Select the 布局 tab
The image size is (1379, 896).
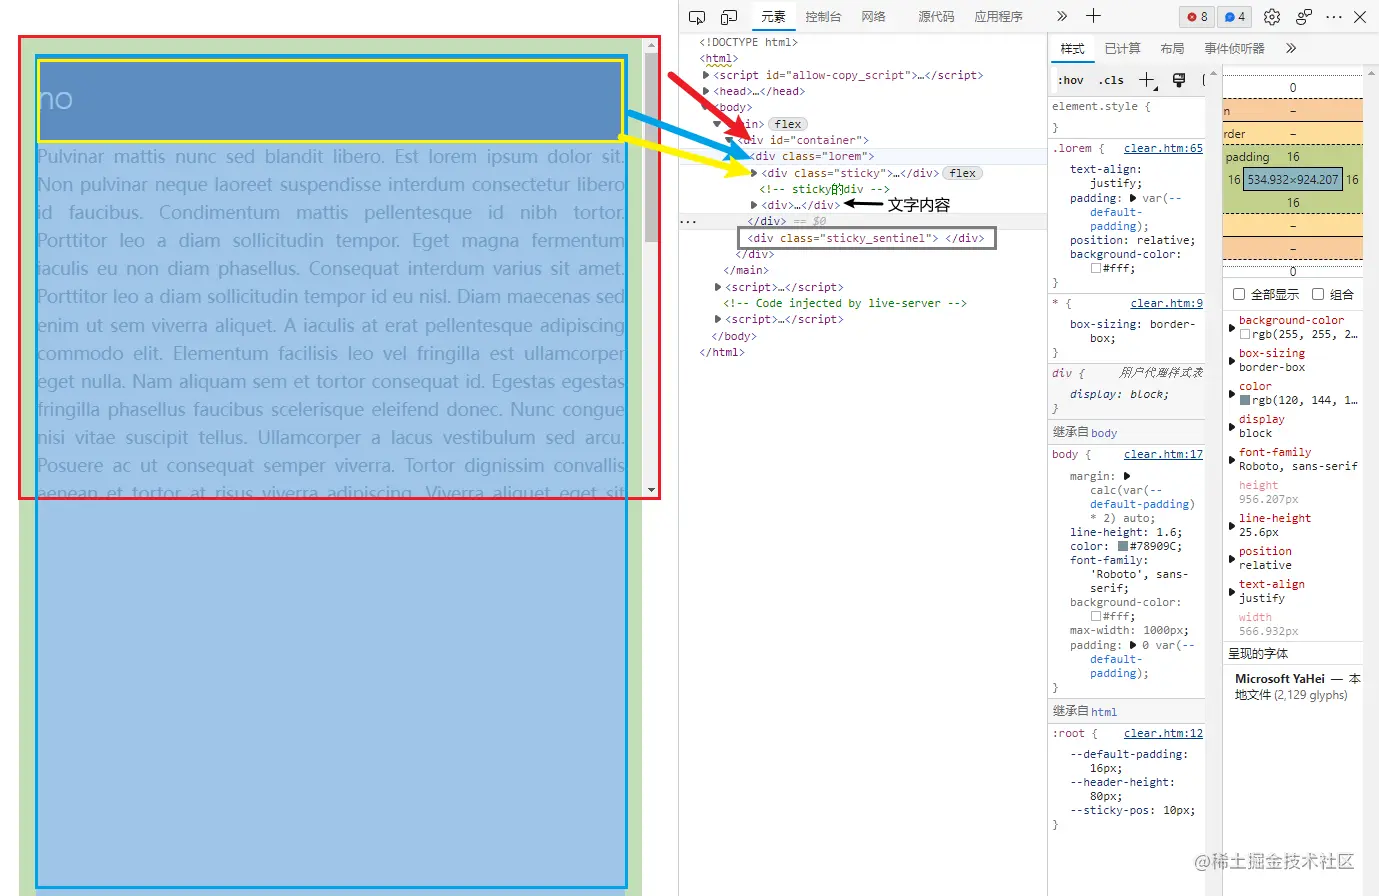pos(1172,48)
